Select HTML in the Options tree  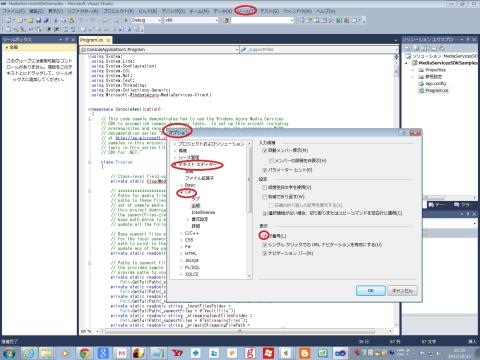[x=191, y=254]
